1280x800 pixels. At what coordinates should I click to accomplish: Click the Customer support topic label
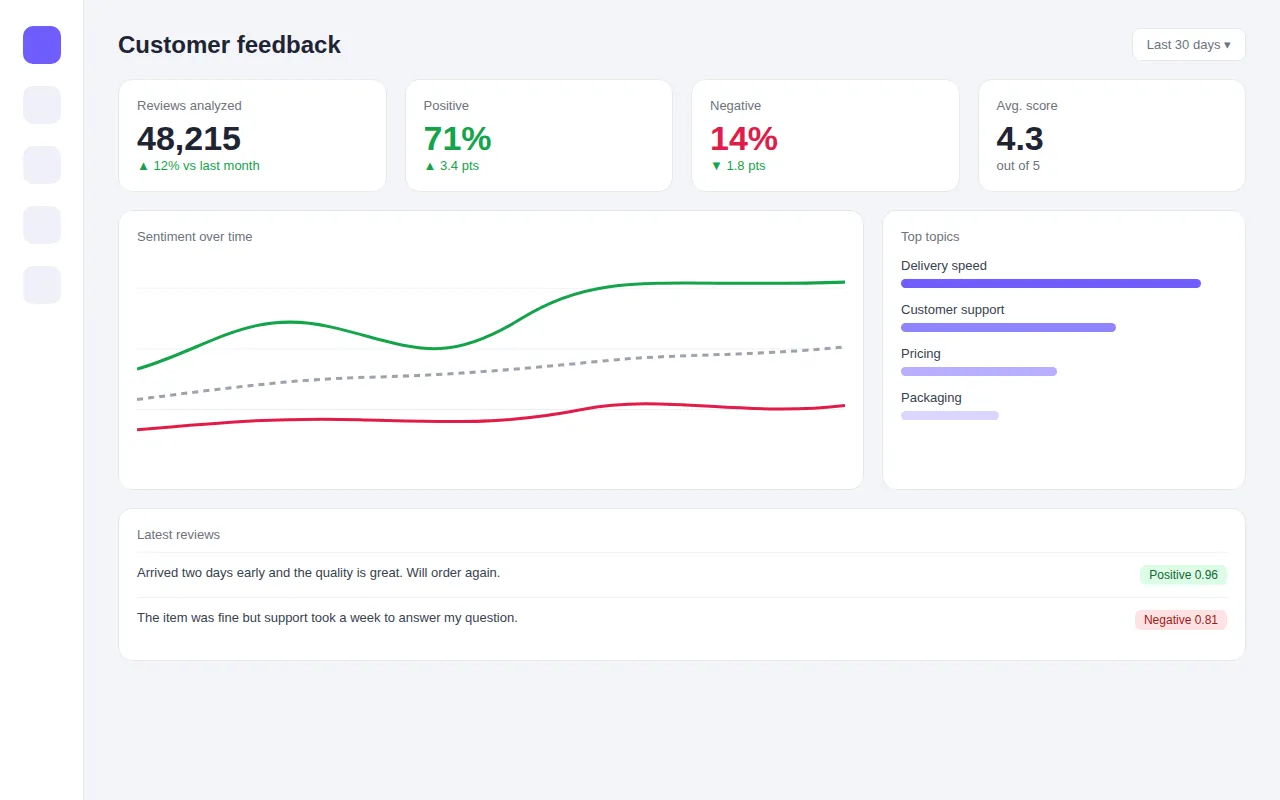pos(953,310)
